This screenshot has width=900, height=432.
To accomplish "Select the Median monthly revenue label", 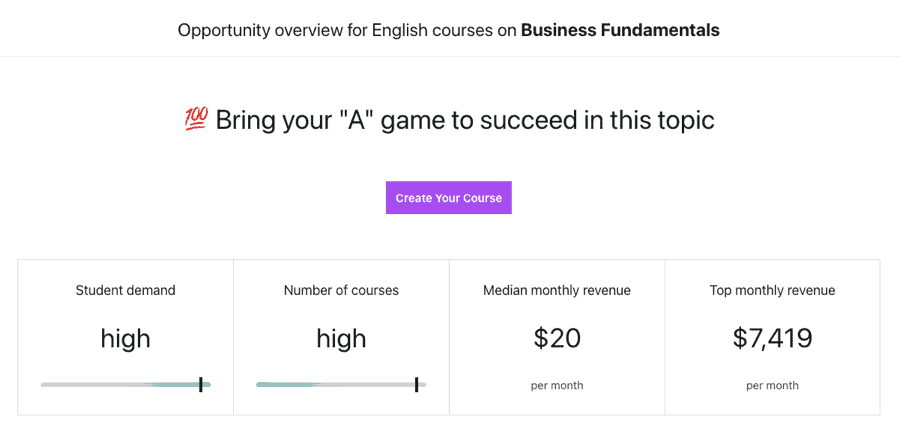I will click(x=557, y=290).
